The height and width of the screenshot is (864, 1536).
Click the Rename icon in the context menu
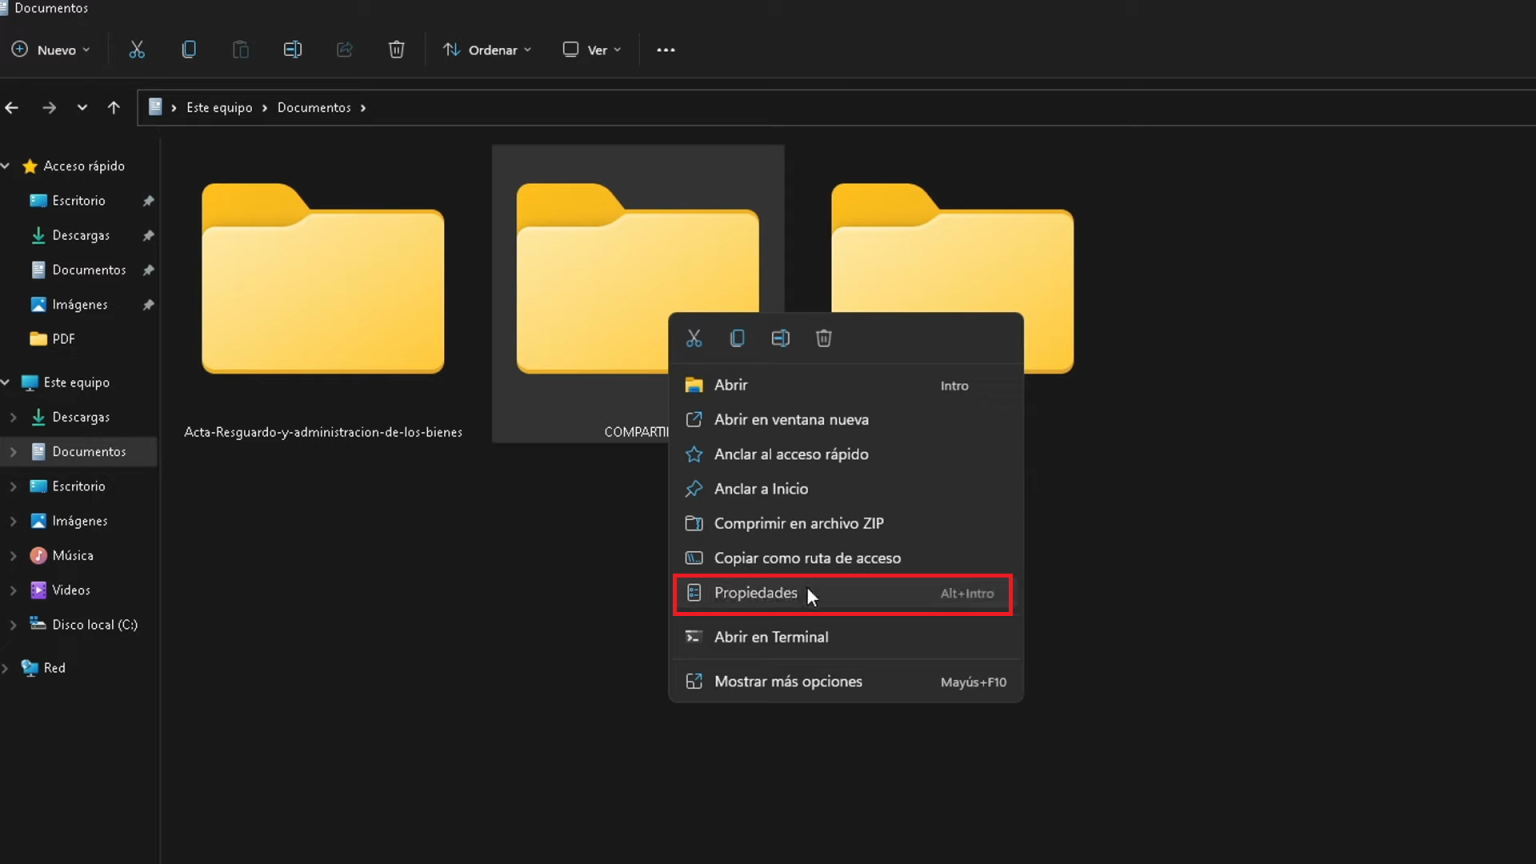pos(781,338)
